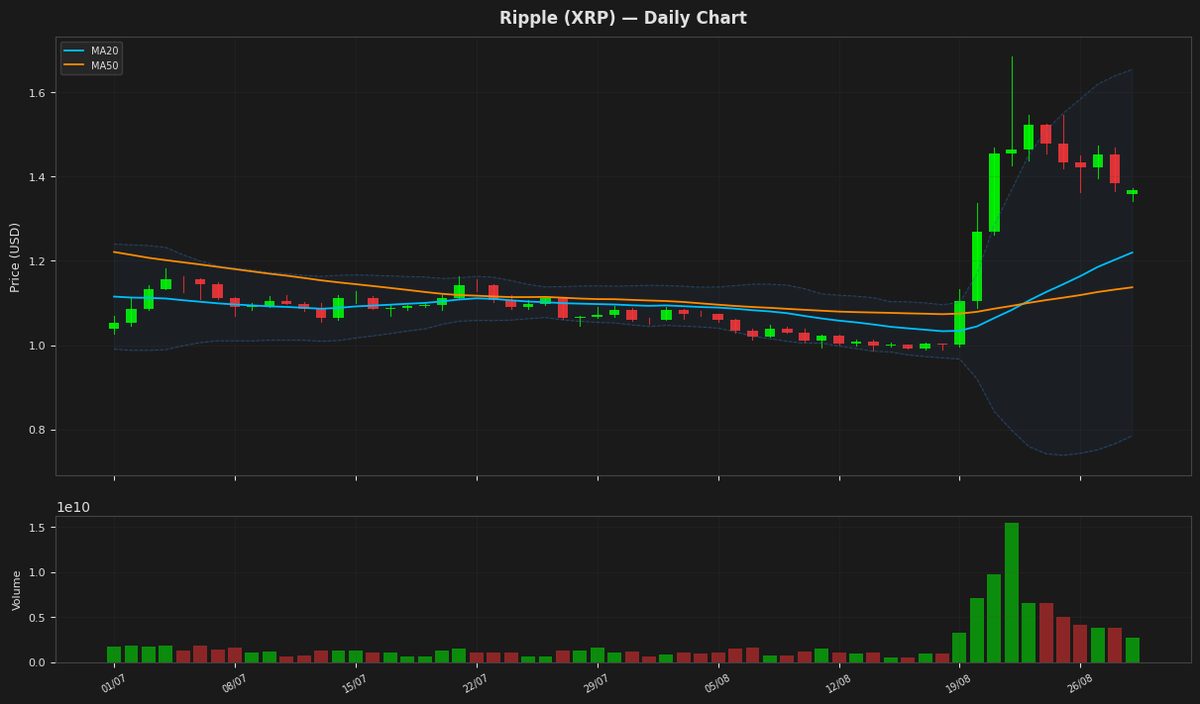Click the first green candlestick on 01/07
Screen dimensions: 1200x704
tap(114, 325)
